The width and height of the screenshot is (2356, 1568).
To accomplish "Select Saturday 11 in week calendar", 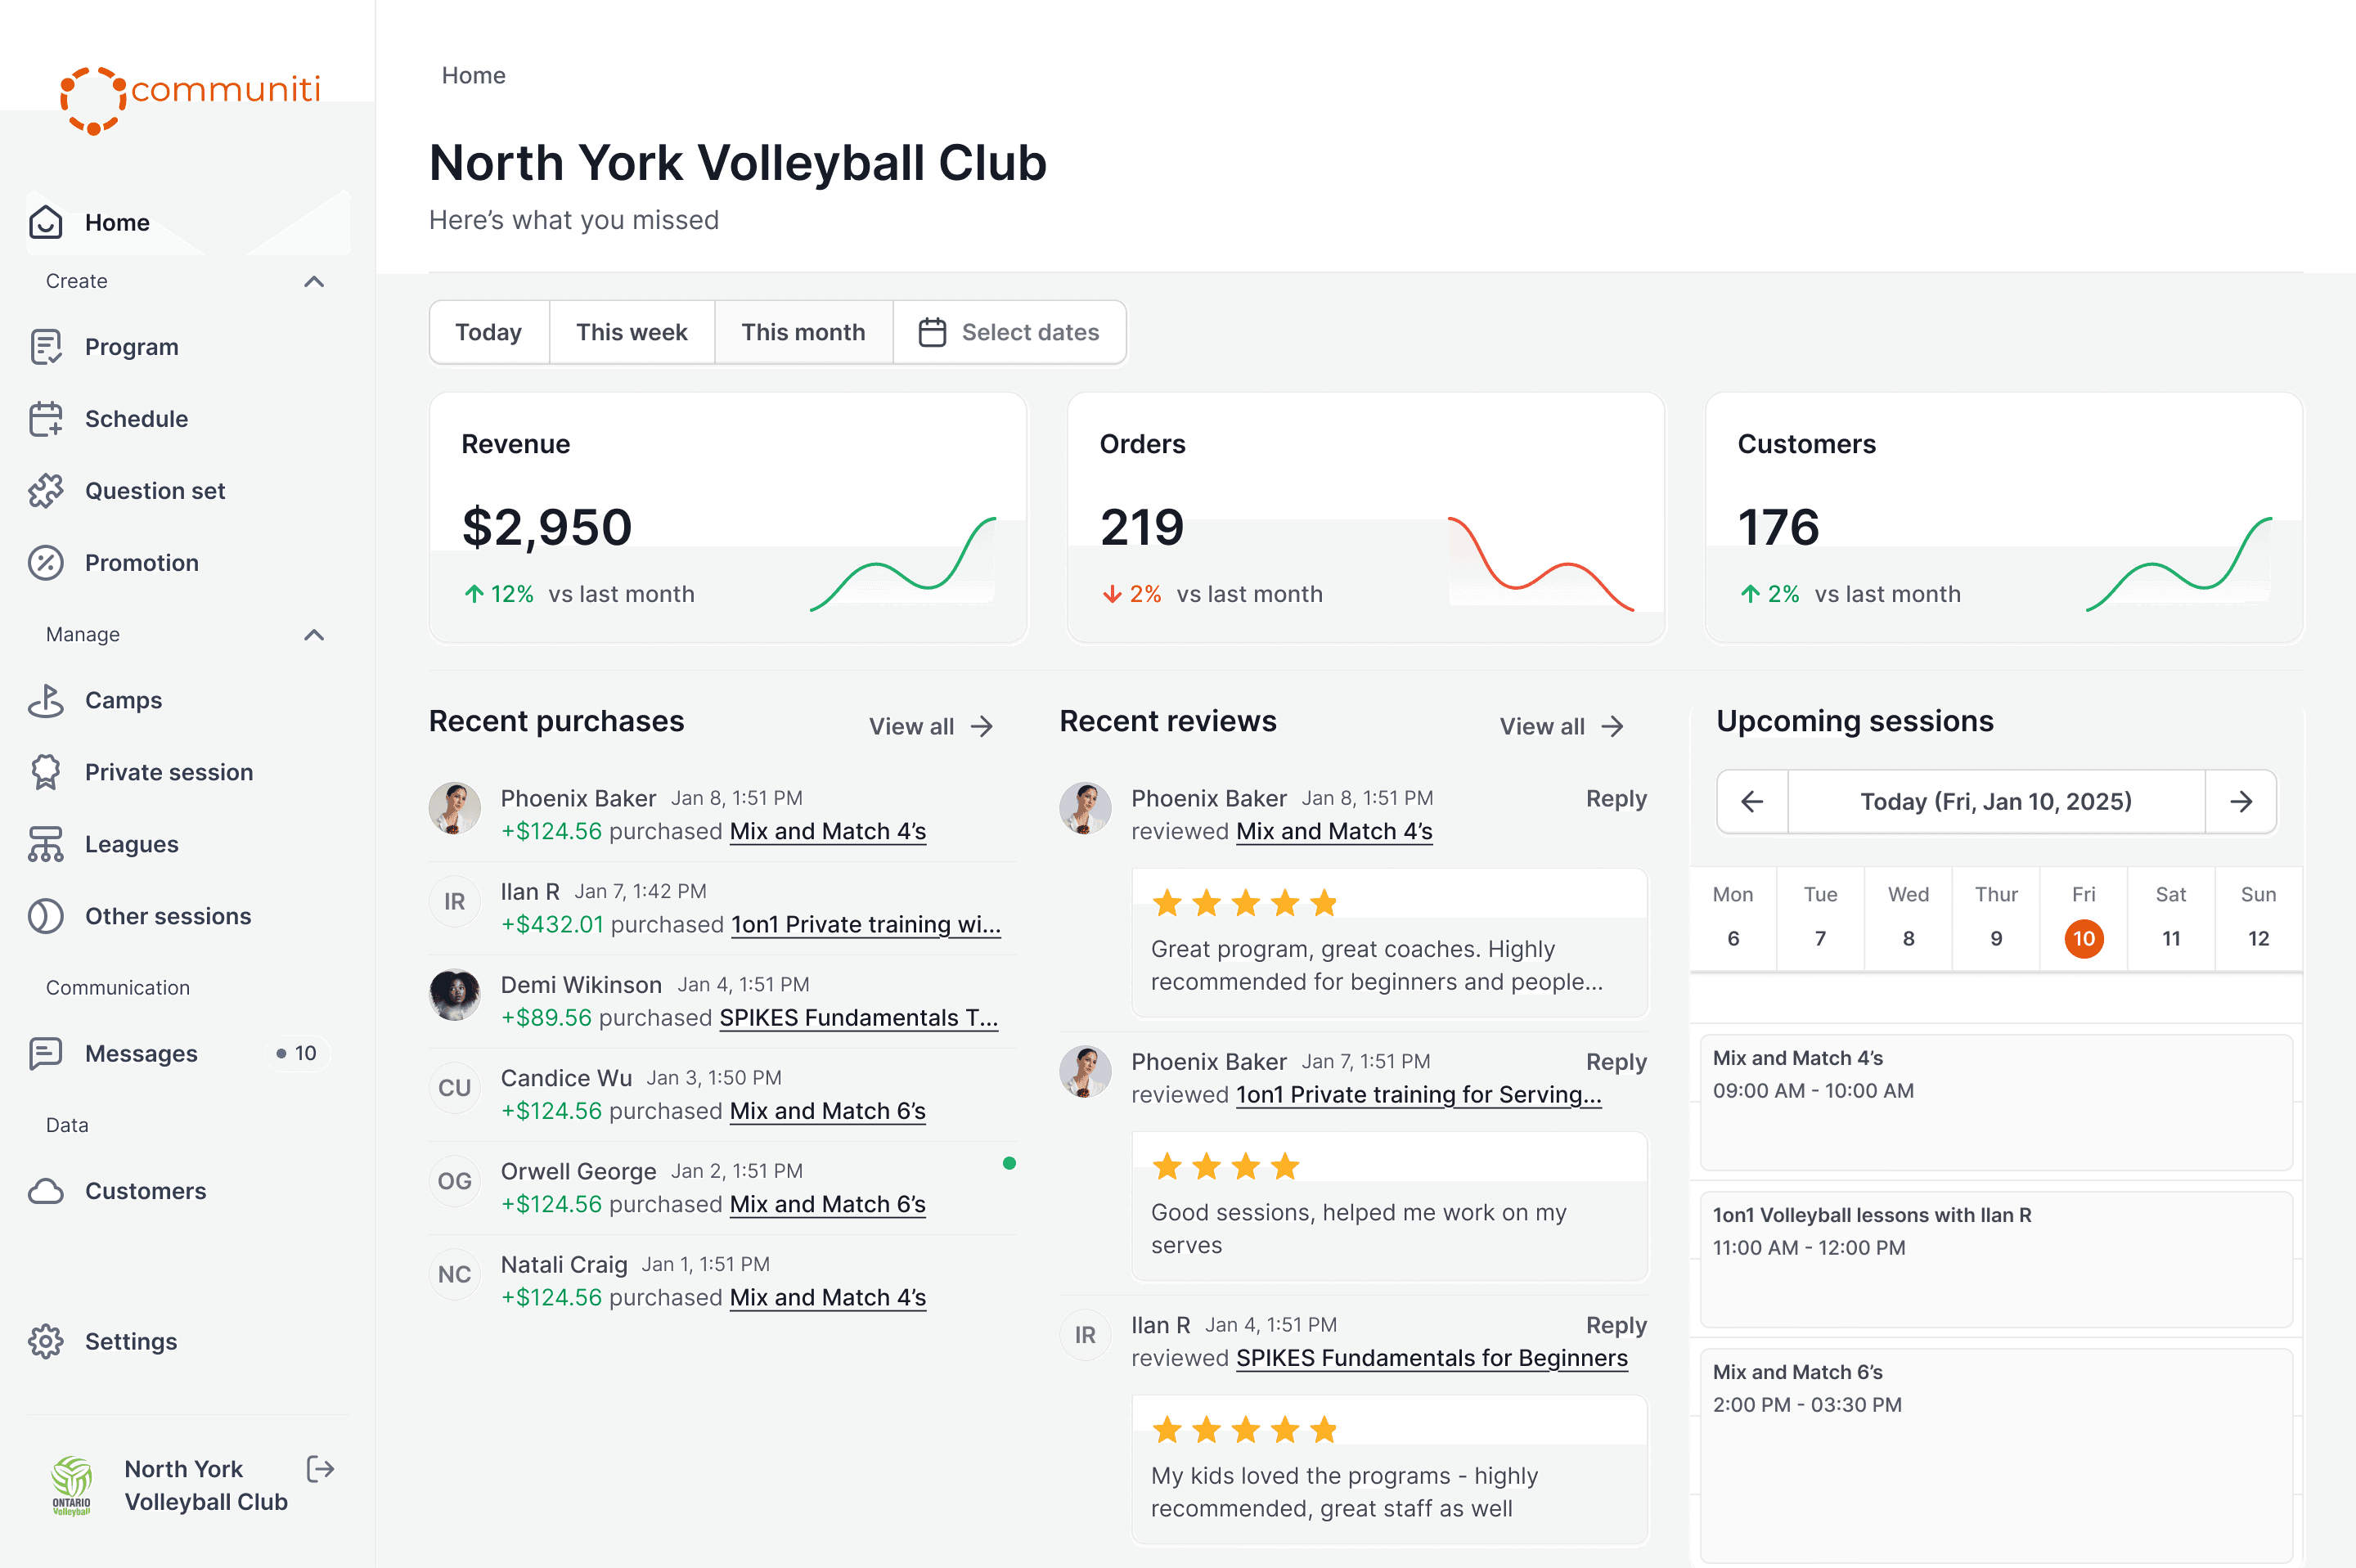I will tap(2170, 938).
